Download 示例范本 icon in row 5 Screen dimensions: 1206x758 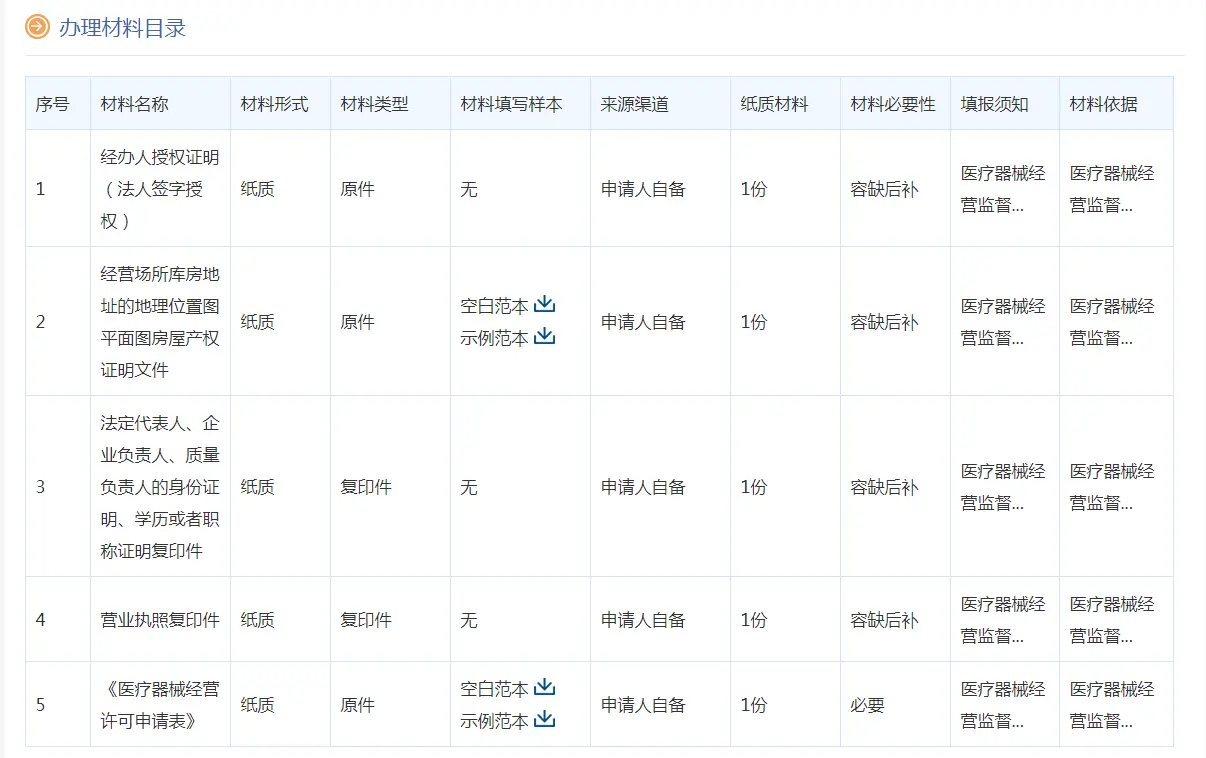544,719
